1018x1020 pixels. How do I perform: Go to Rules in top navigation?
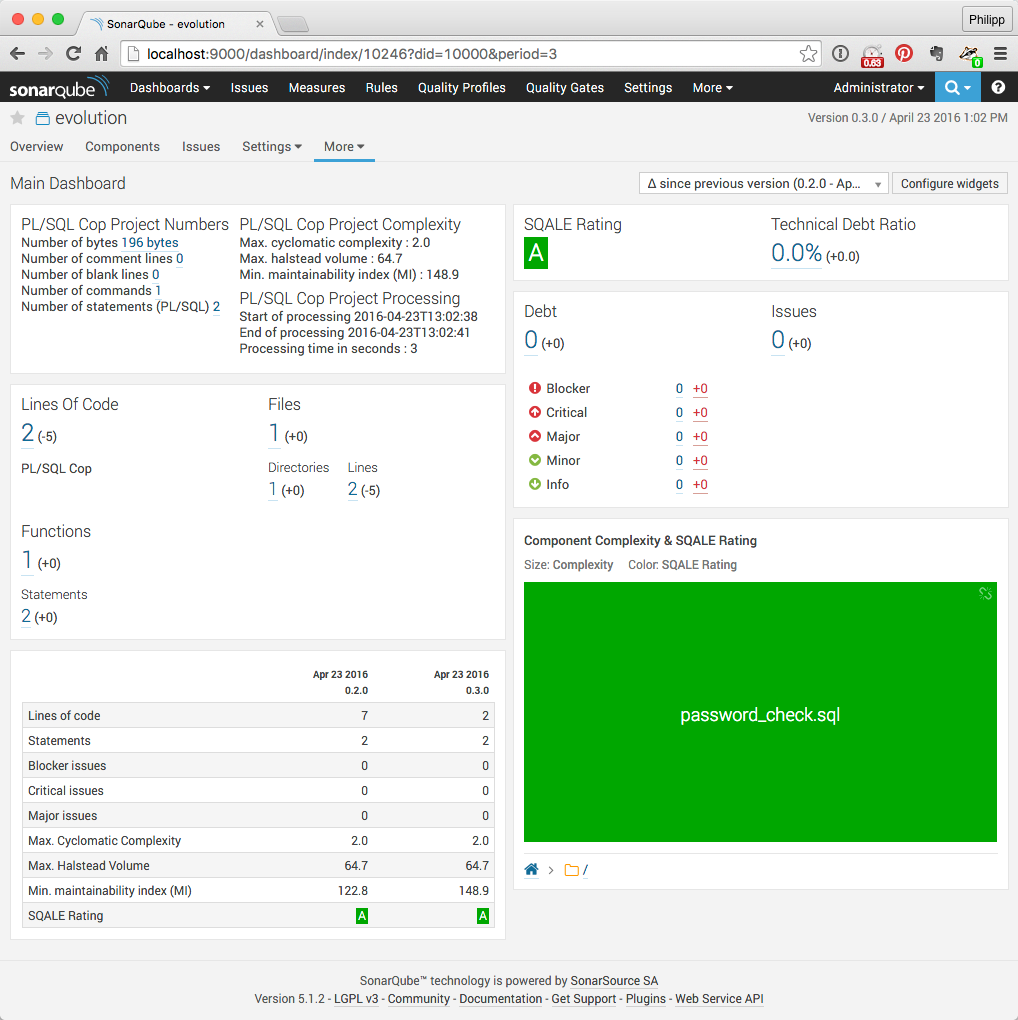(x=381, y=87)
